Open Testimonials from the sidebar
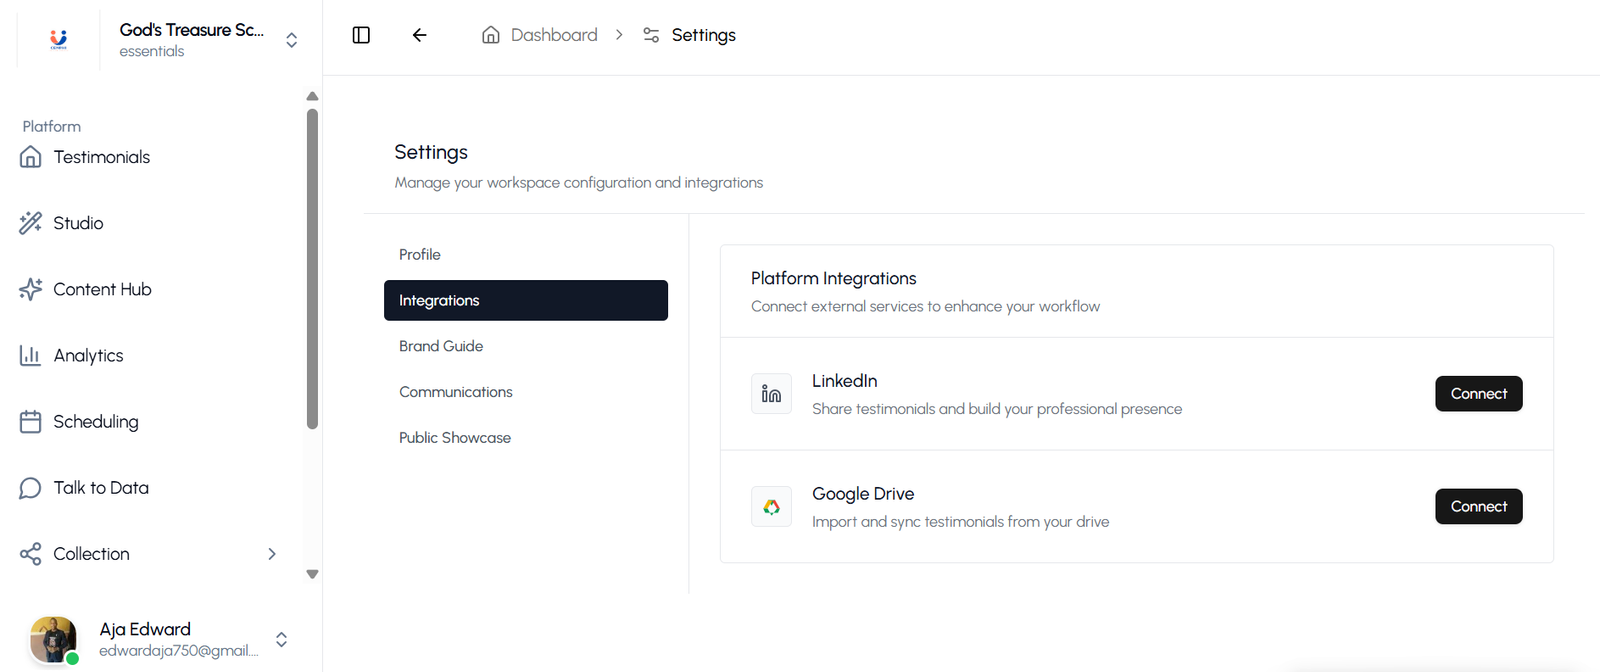 [x=101, y=157]
